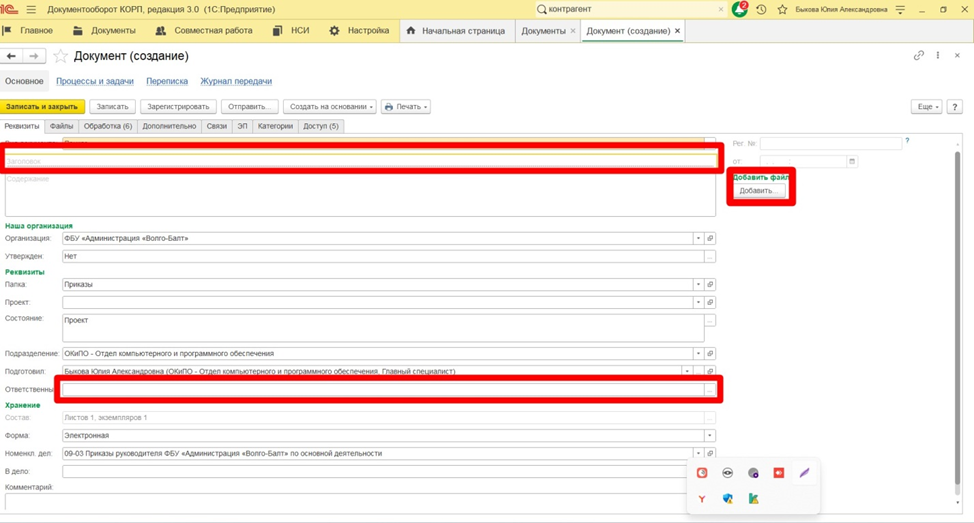This screenshot has height=523, width=974.
Task: Open the Журнал передачи link
Action: click(236, 81)
